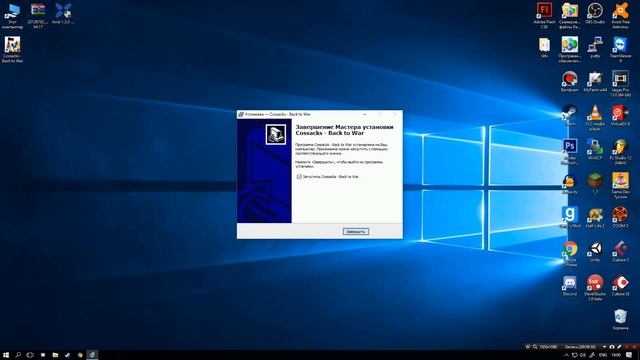Click the setup wizard taskbar button

(92, 355)
